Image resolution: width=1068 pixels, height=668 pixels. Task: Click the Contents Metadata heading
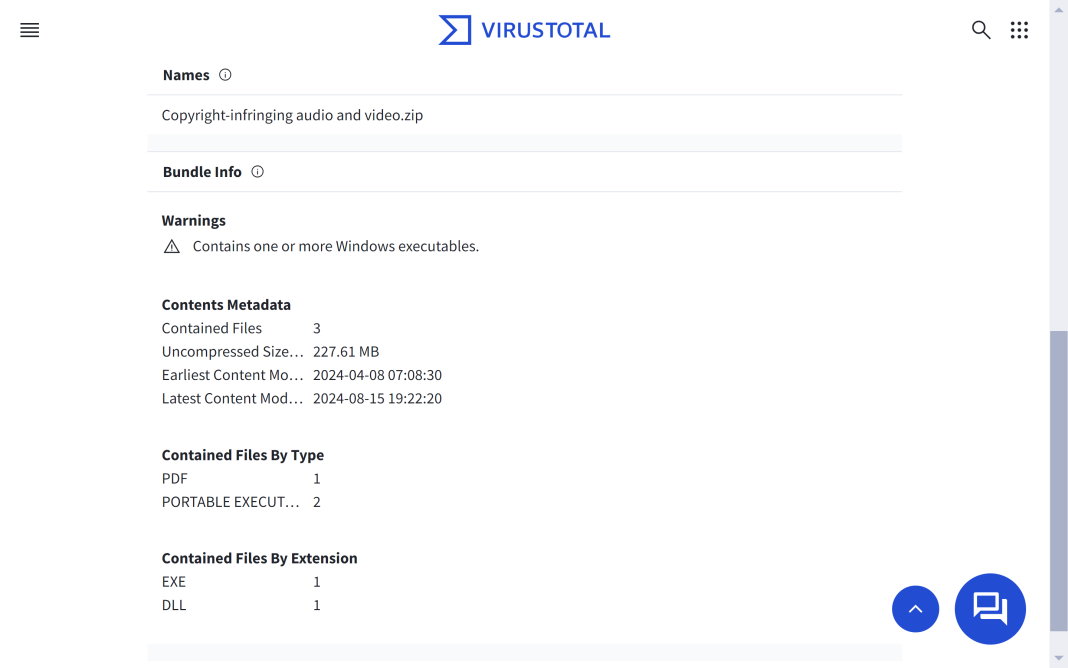pyautogui.click(x=226, y=304)
